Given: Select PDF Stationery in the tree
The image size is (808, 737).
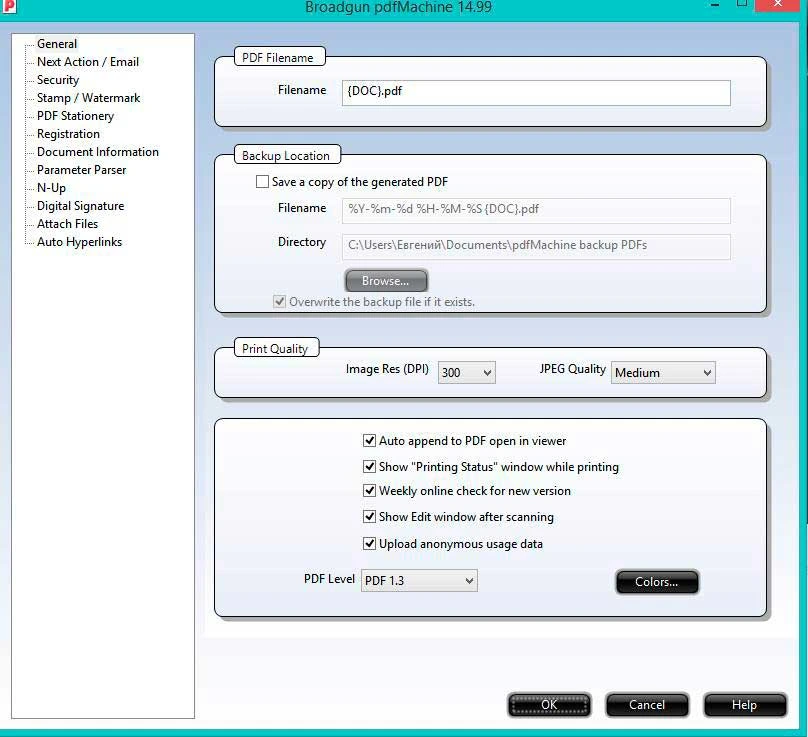Looking at the screenshot, I should [75, 116].
